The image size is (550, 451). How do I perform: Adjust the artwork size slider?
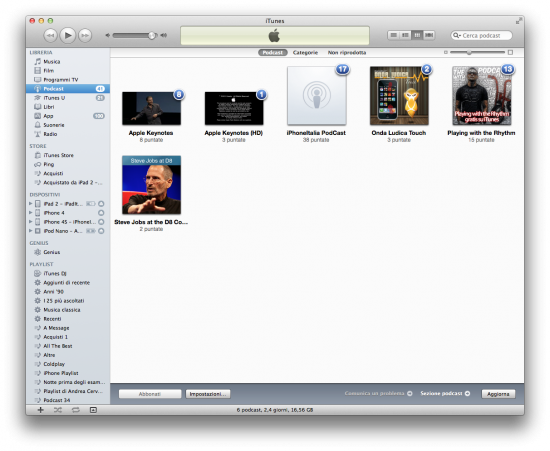pyautogui.click(x=469, y=52)
